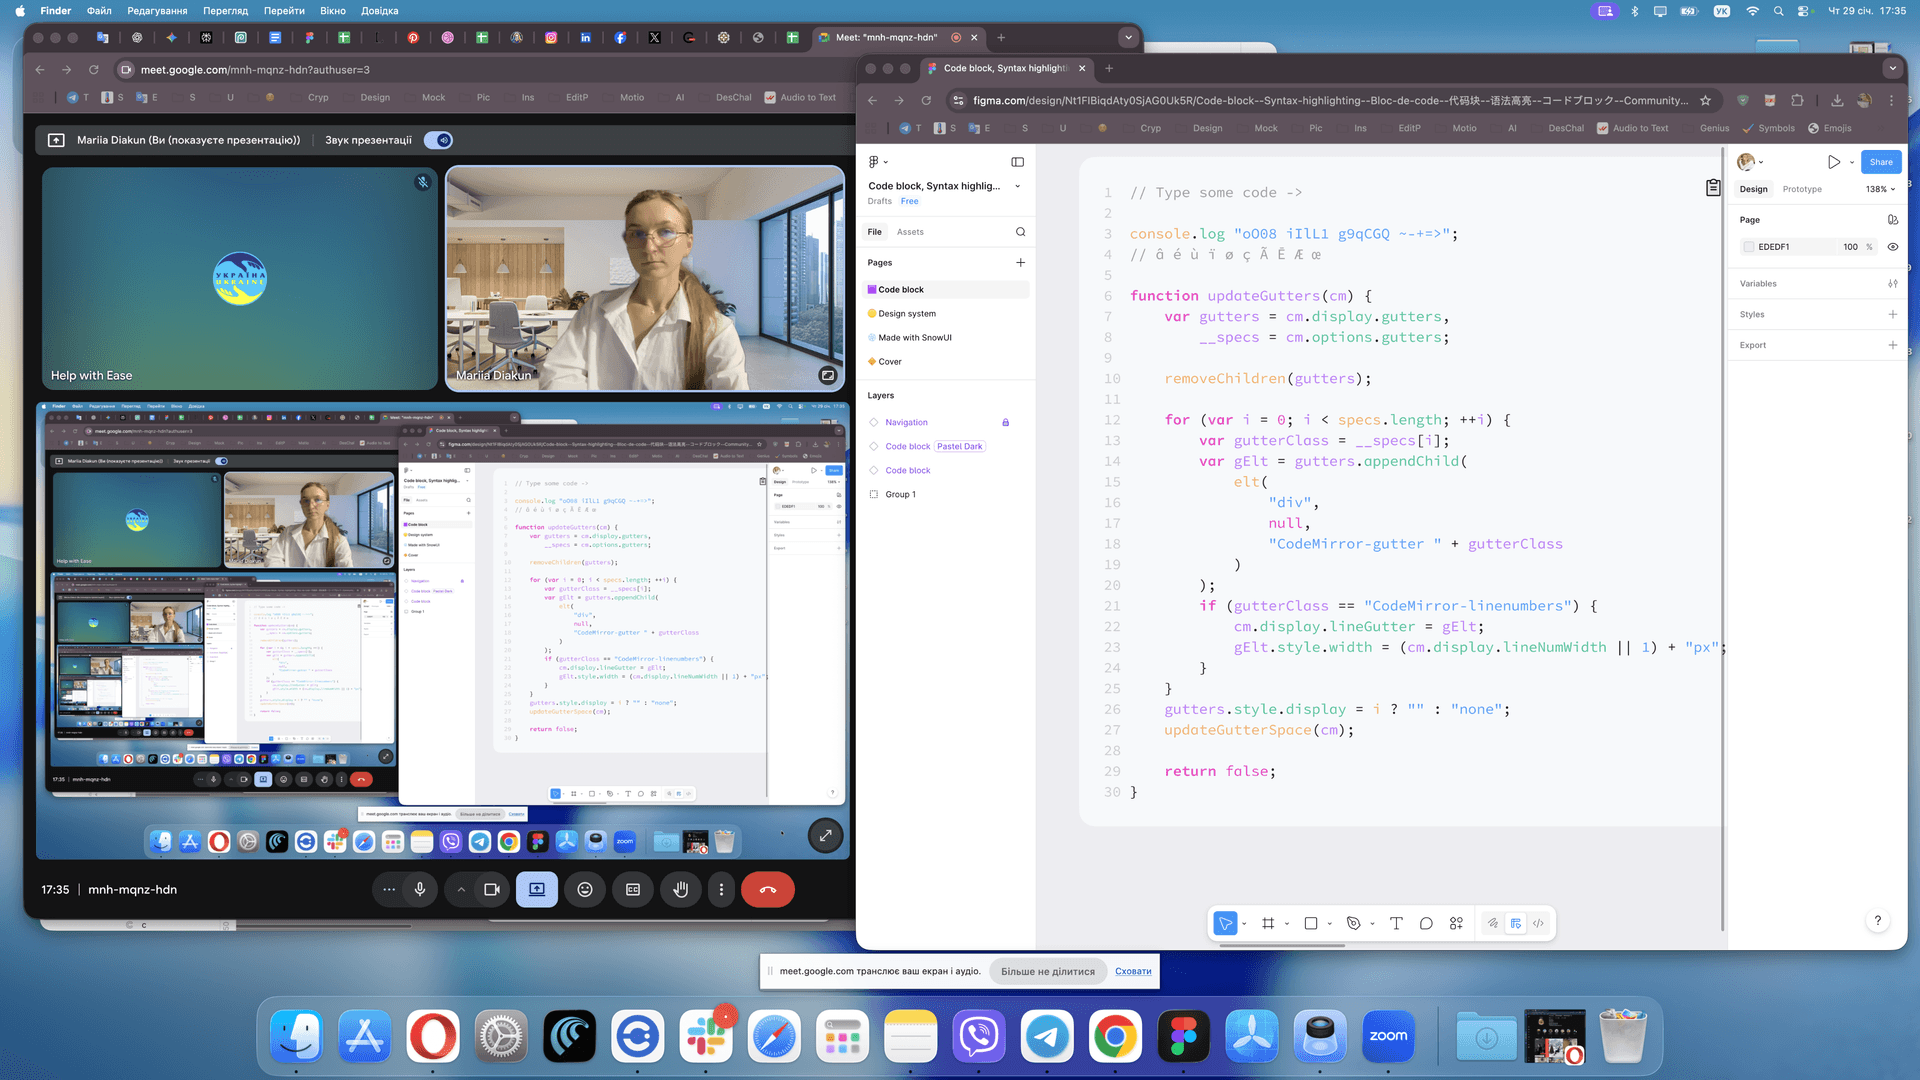Toggle page background color visibility eye
The width and height of the screenshot is (1920, 1080).
coord(1892,247)
